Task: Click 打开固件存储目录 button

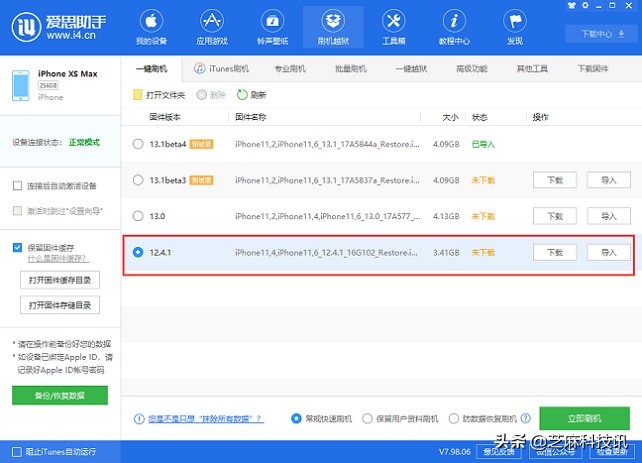Action: [60, 305]
